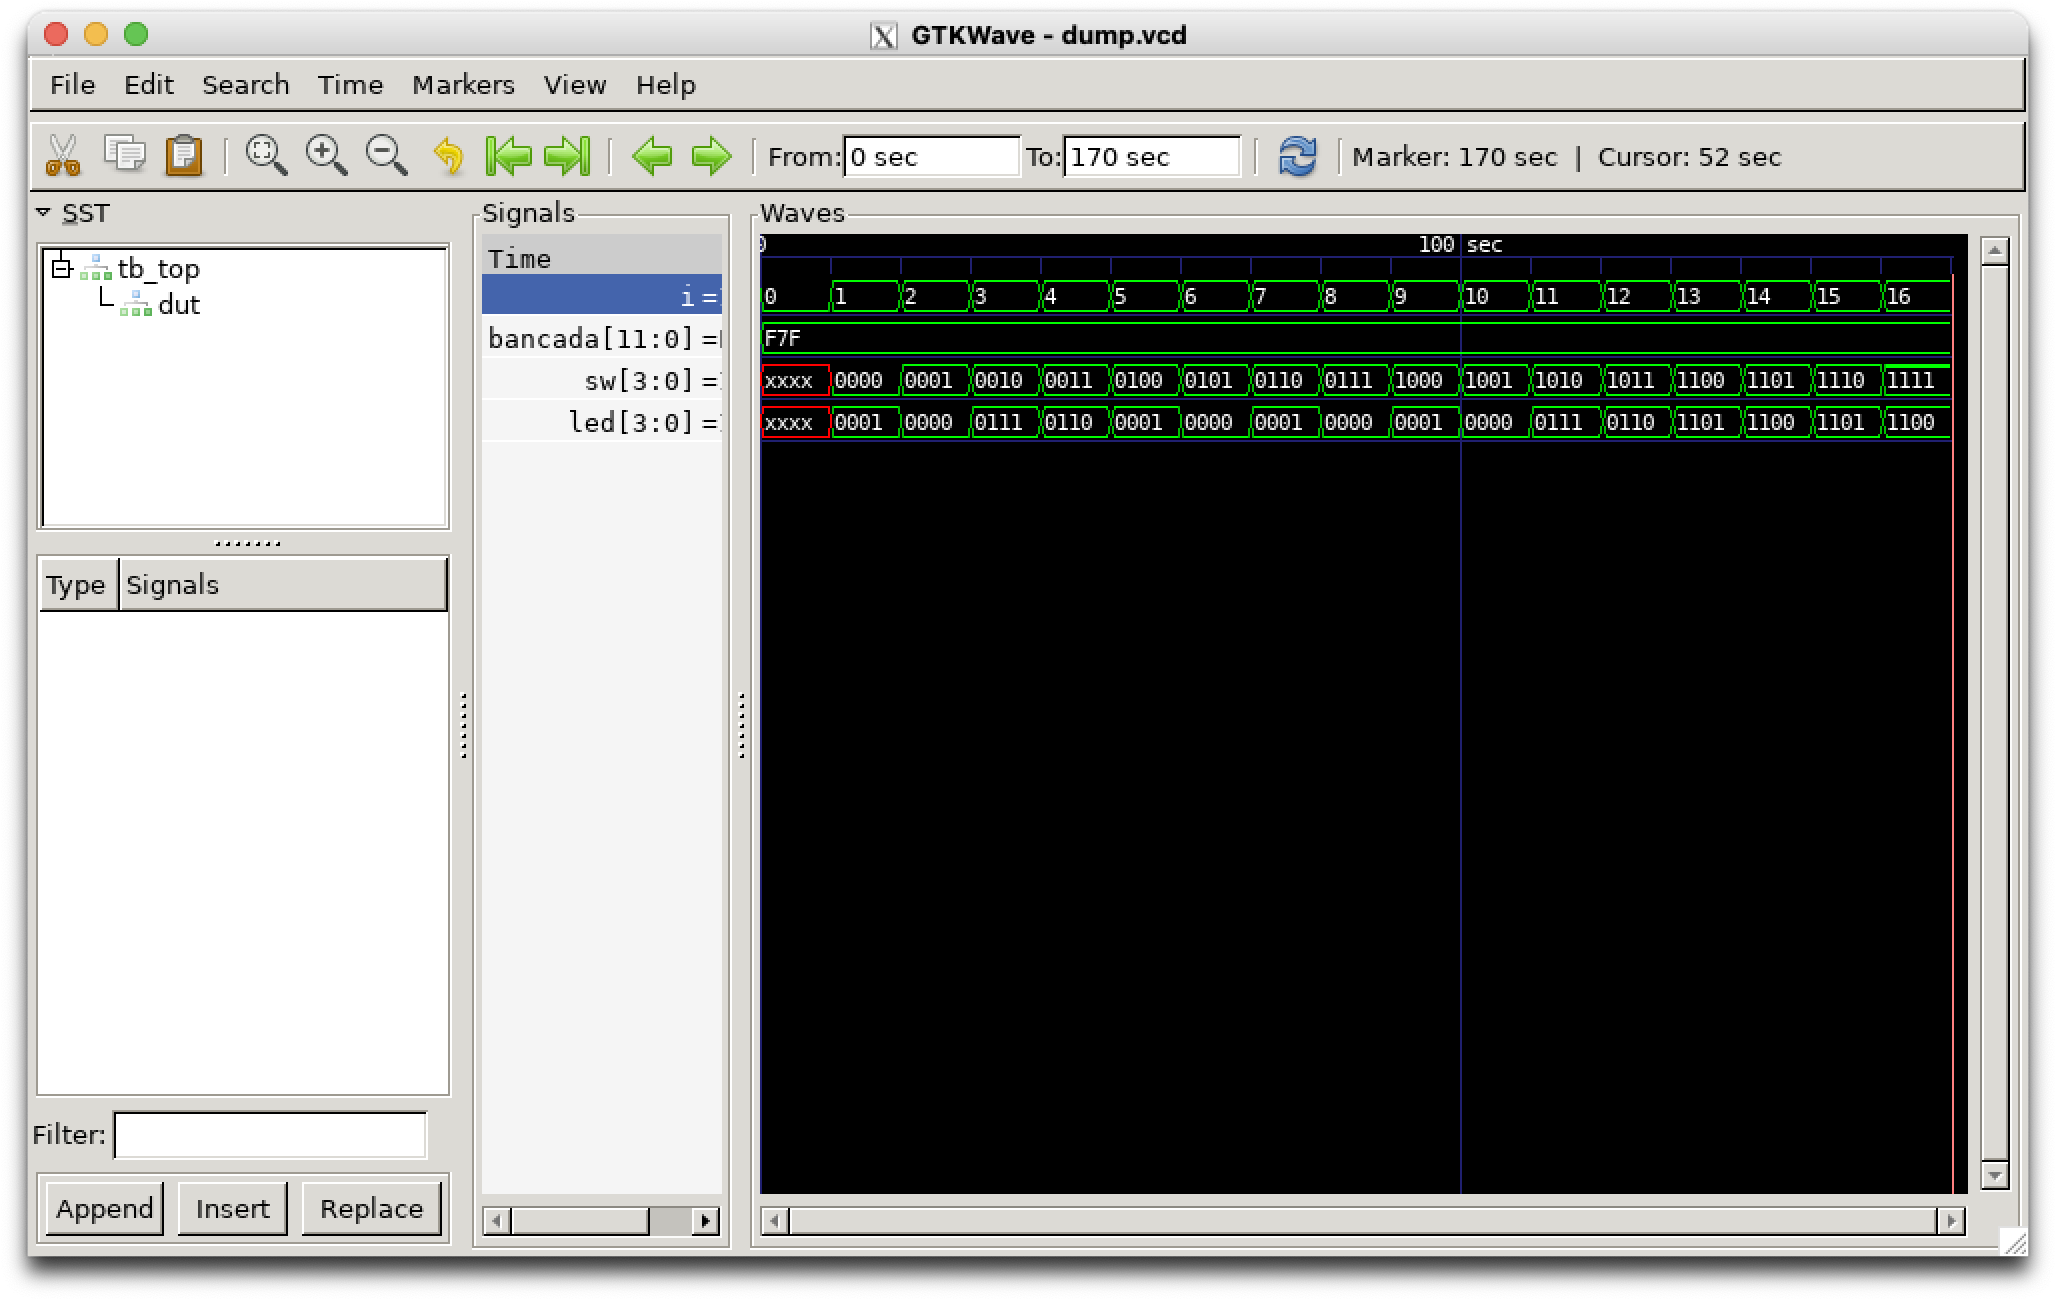Click waves vertical scrollbar down arrow
The width and height of the screenshot is (2056, 1300).
[1994, 1175]
